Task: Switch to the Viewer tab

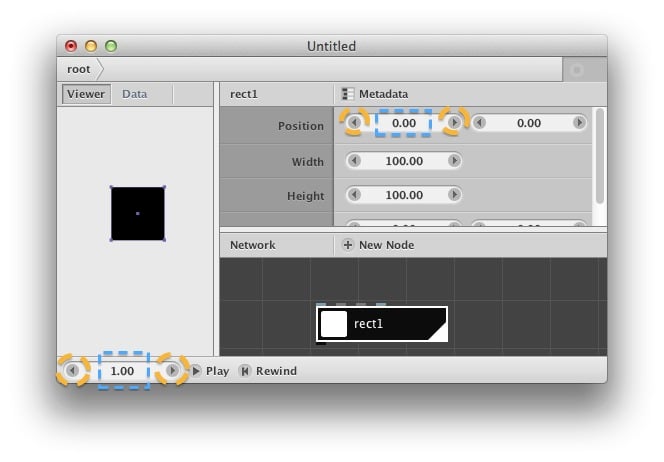Action: click(86, 94)
